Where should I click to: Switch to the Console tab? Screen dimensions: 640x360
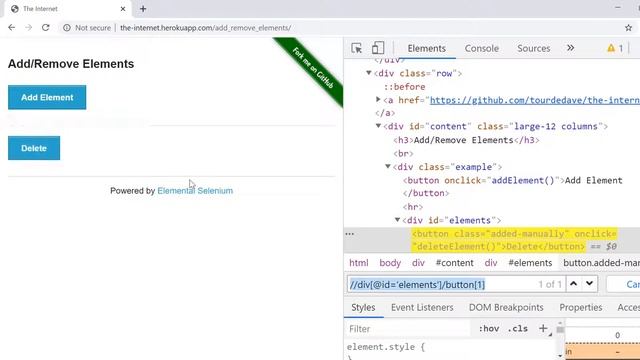tap(482, 48)
